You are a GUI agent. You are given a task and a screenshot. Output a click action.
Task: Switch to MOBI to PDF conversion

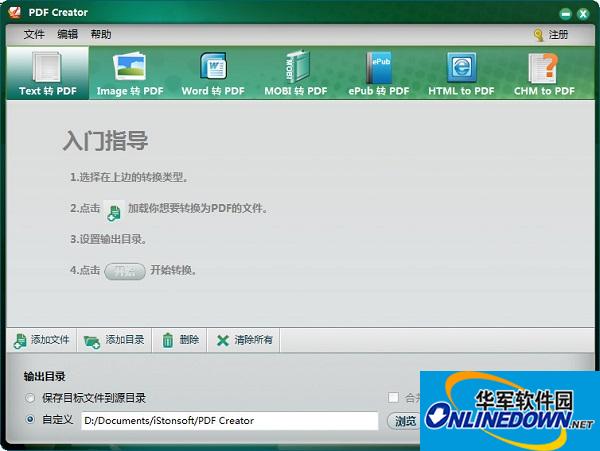pyautogui.click(x=296, y=73)
